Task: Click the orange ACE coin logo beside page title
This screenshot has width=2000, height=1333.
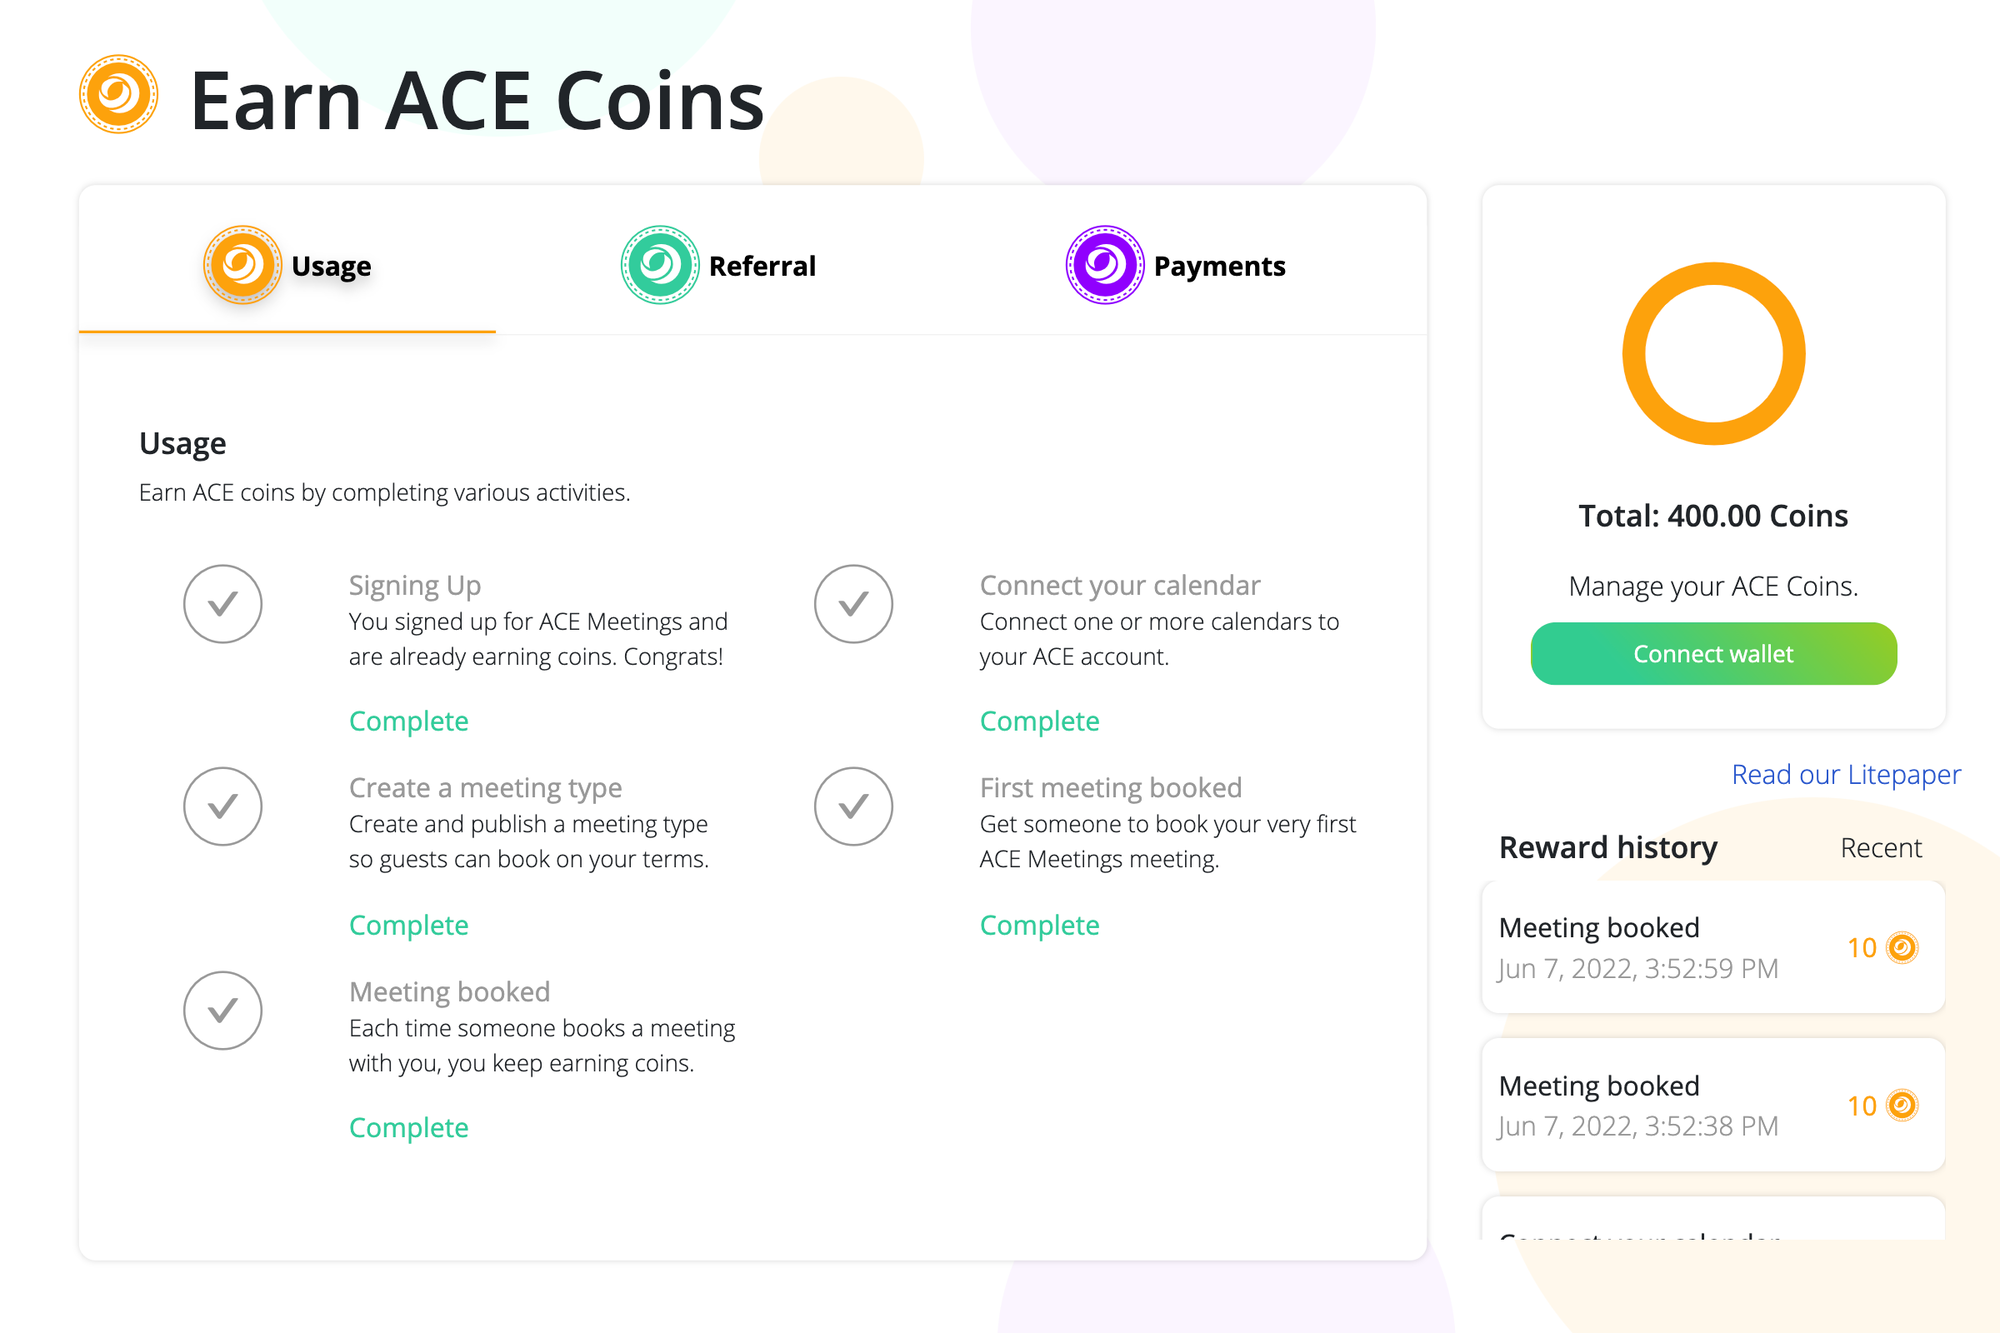Action: pyautogui.click(x=118, y=95)
